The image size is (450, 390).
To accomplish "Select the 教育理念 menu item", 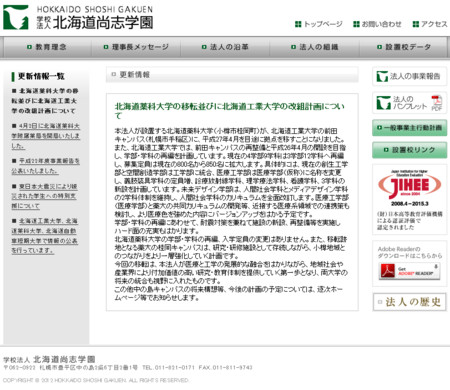I will (47, 47).
